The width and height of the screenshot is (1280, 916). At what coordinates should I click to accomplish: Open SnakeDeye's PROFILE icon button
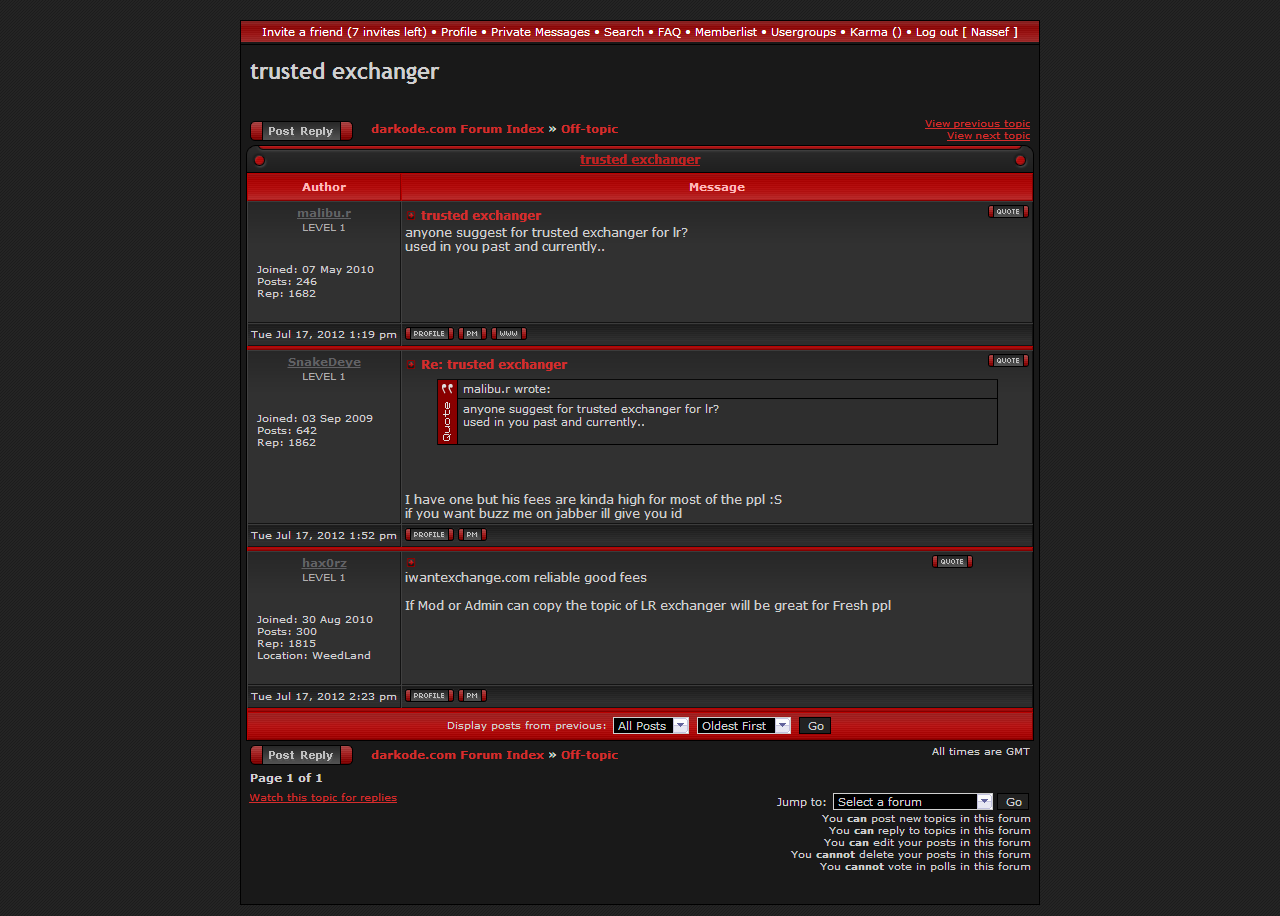(429, 535)
